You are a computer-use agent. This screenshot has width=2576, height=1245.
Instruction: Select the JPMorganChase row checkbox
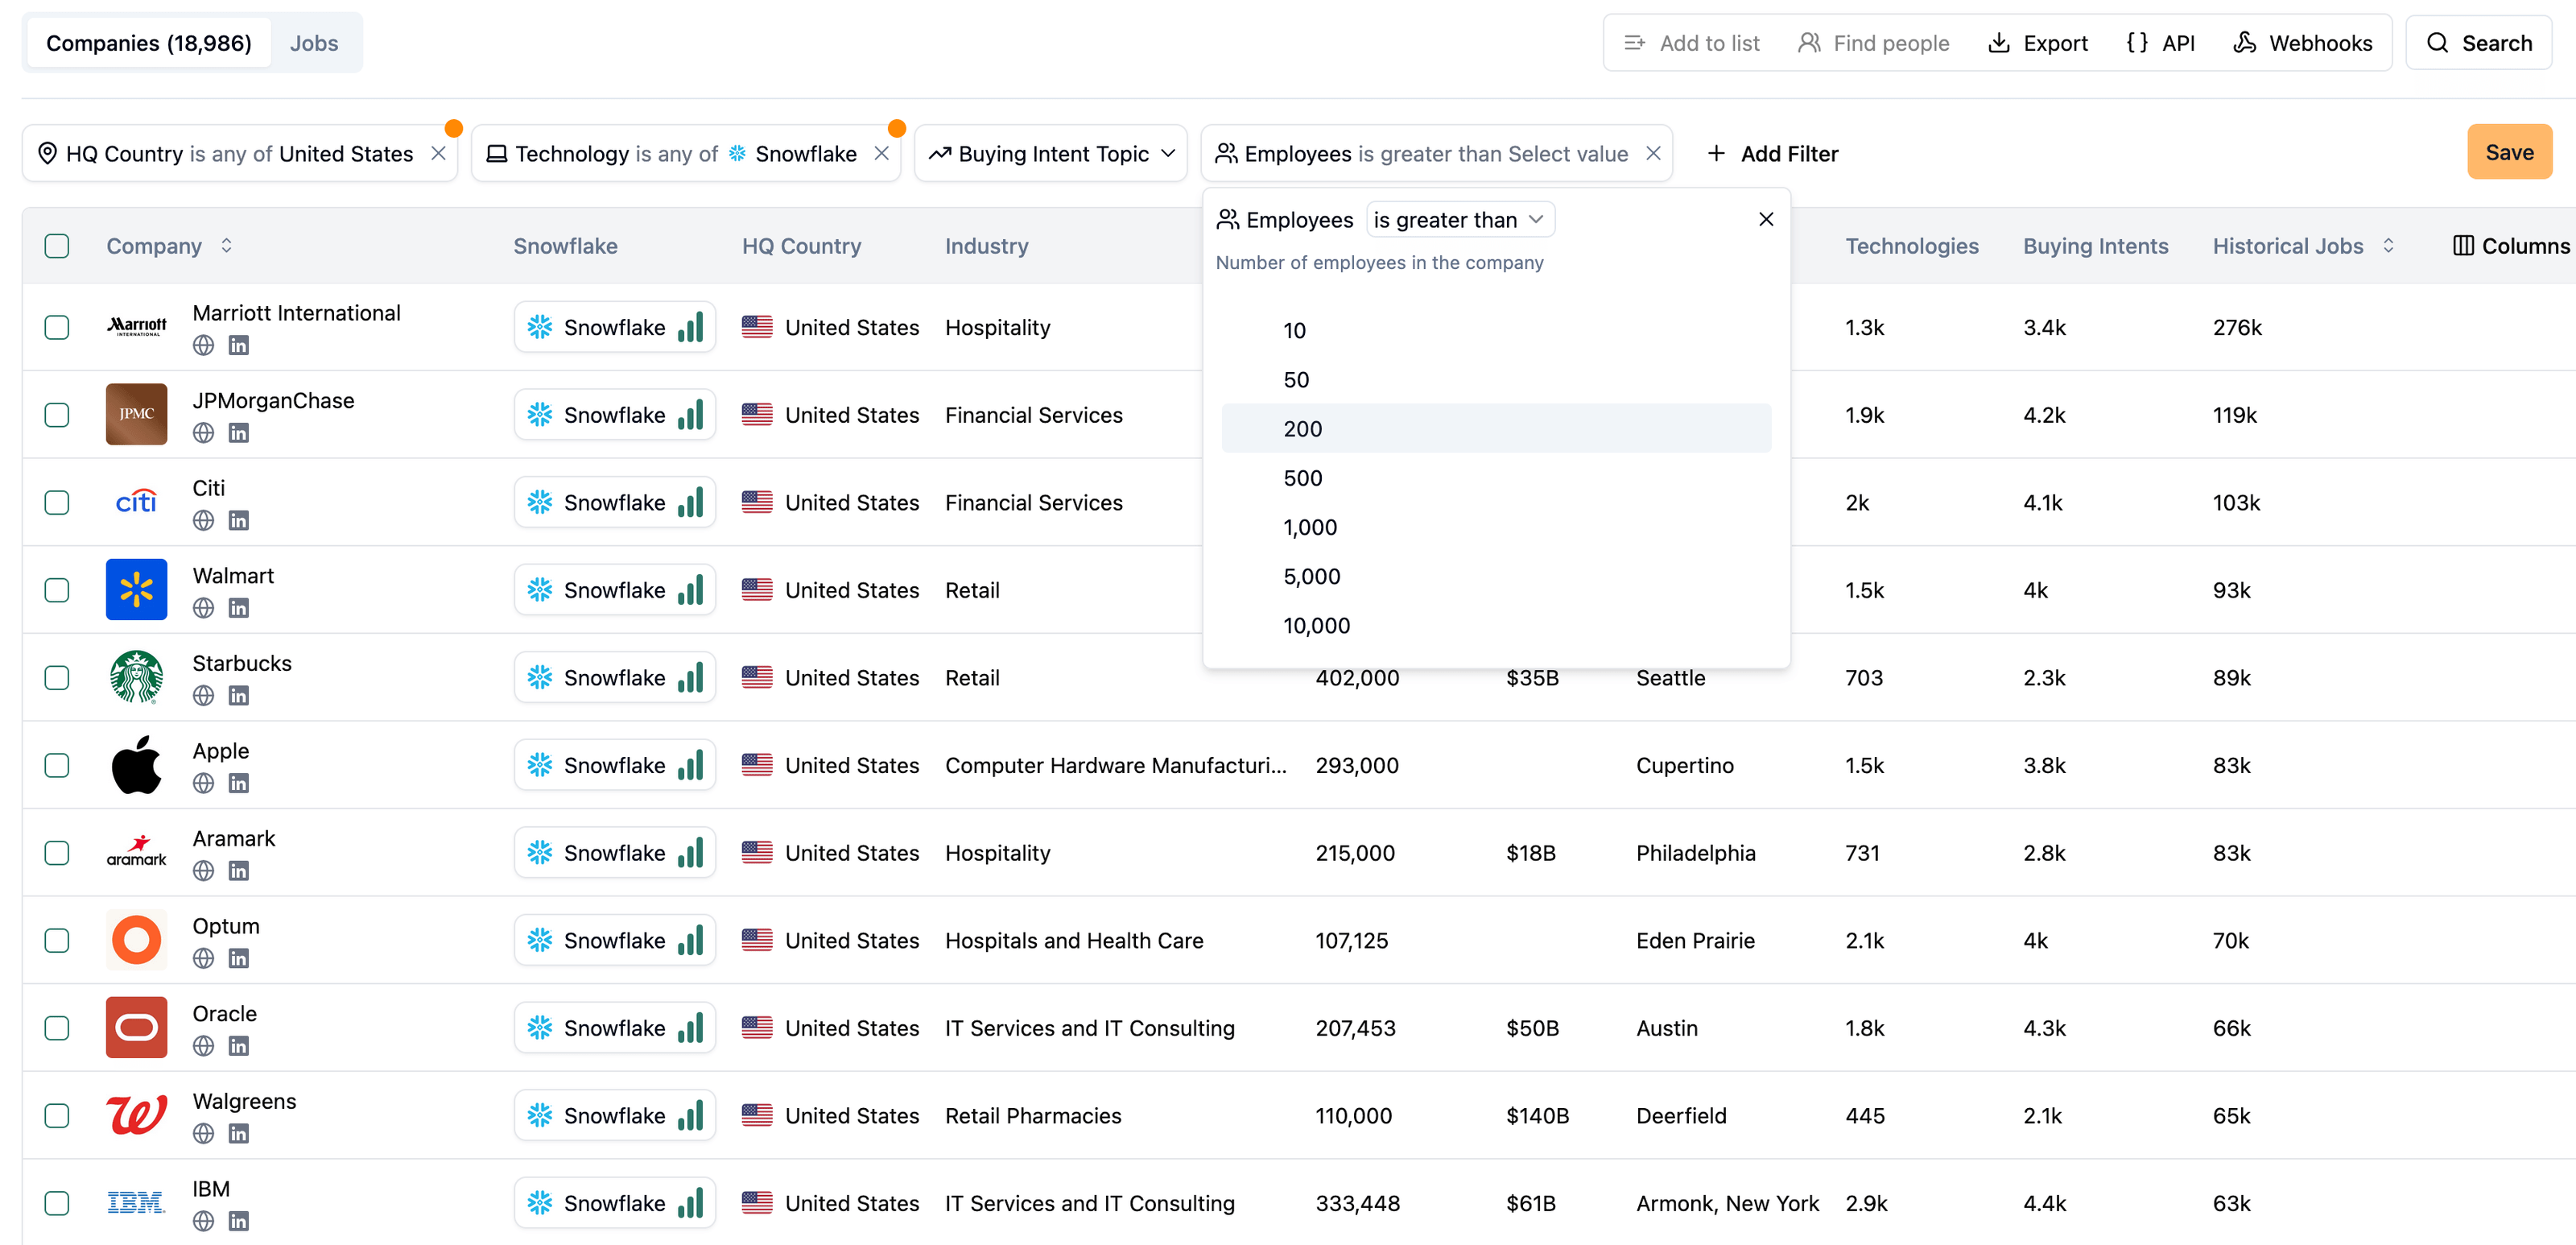pyautogui.click(x=57, y=415)
